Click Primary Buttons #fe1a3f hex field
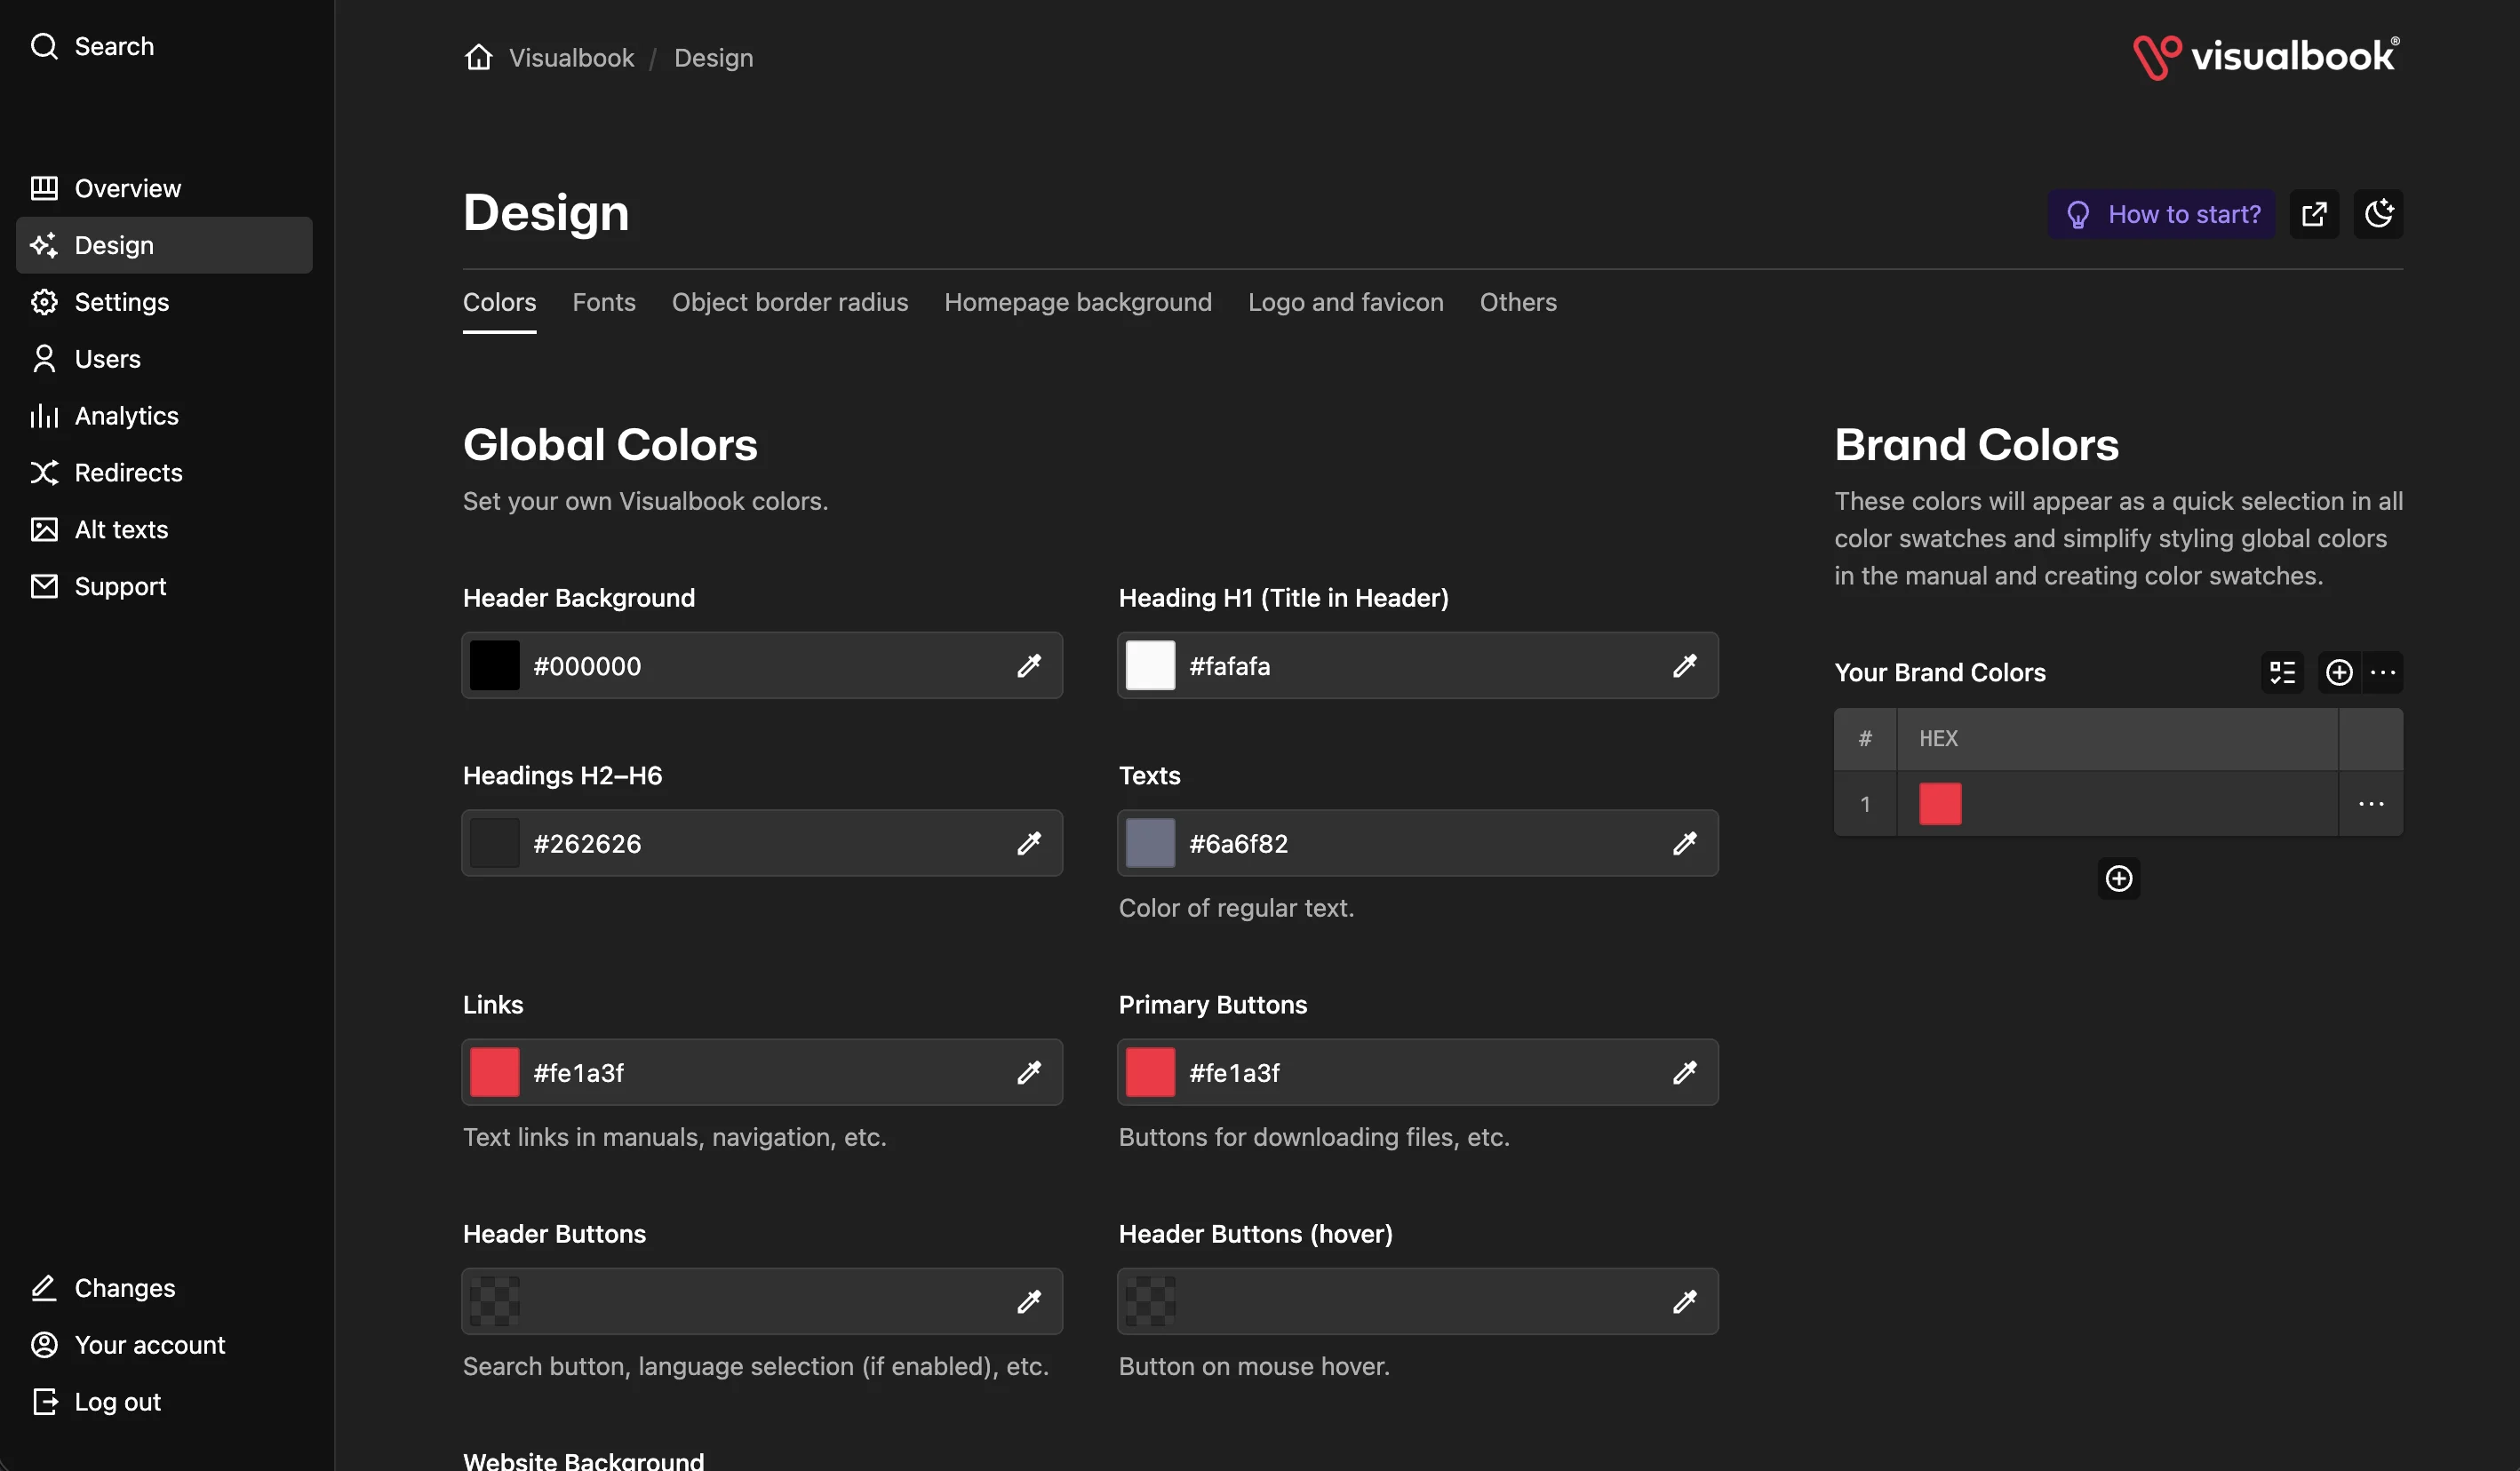Screen dimensions: 2520x1471 1420,1073
